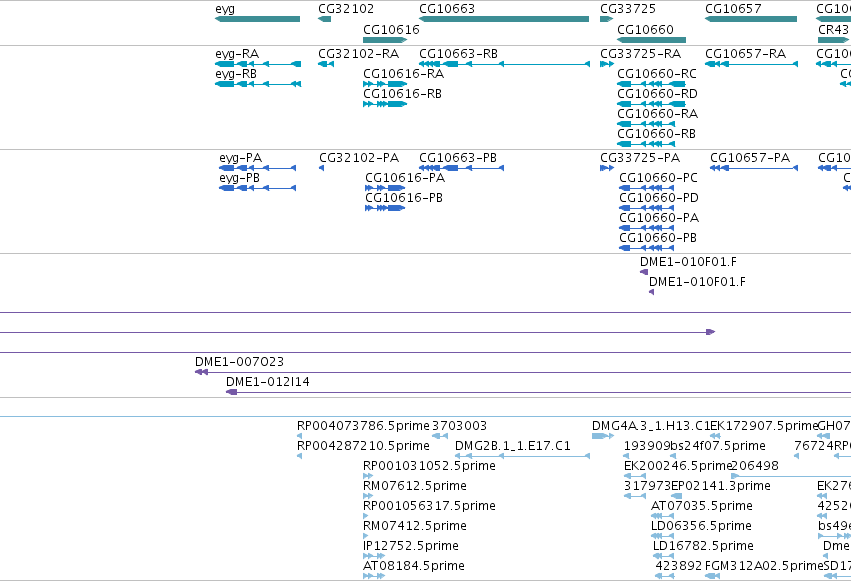Click the CG10660-RC transcript label
Viewport: 851px width, 581px height.
click(657, 74)
